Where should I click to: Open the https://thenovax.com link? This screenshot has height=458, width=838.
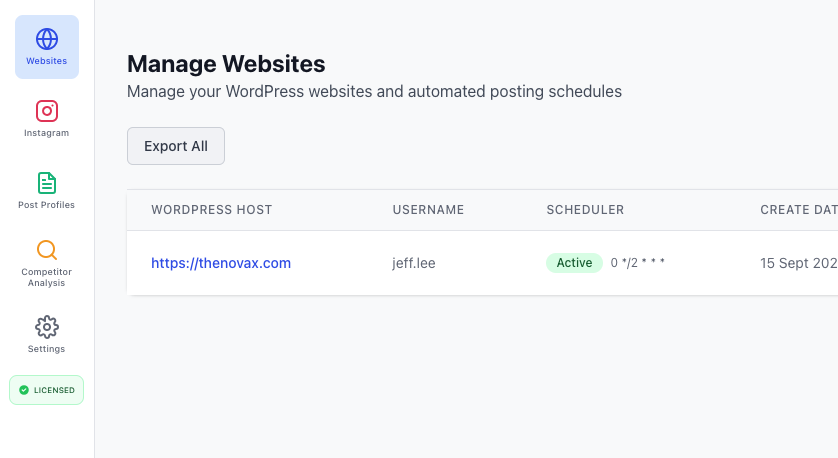coord(221,263)
